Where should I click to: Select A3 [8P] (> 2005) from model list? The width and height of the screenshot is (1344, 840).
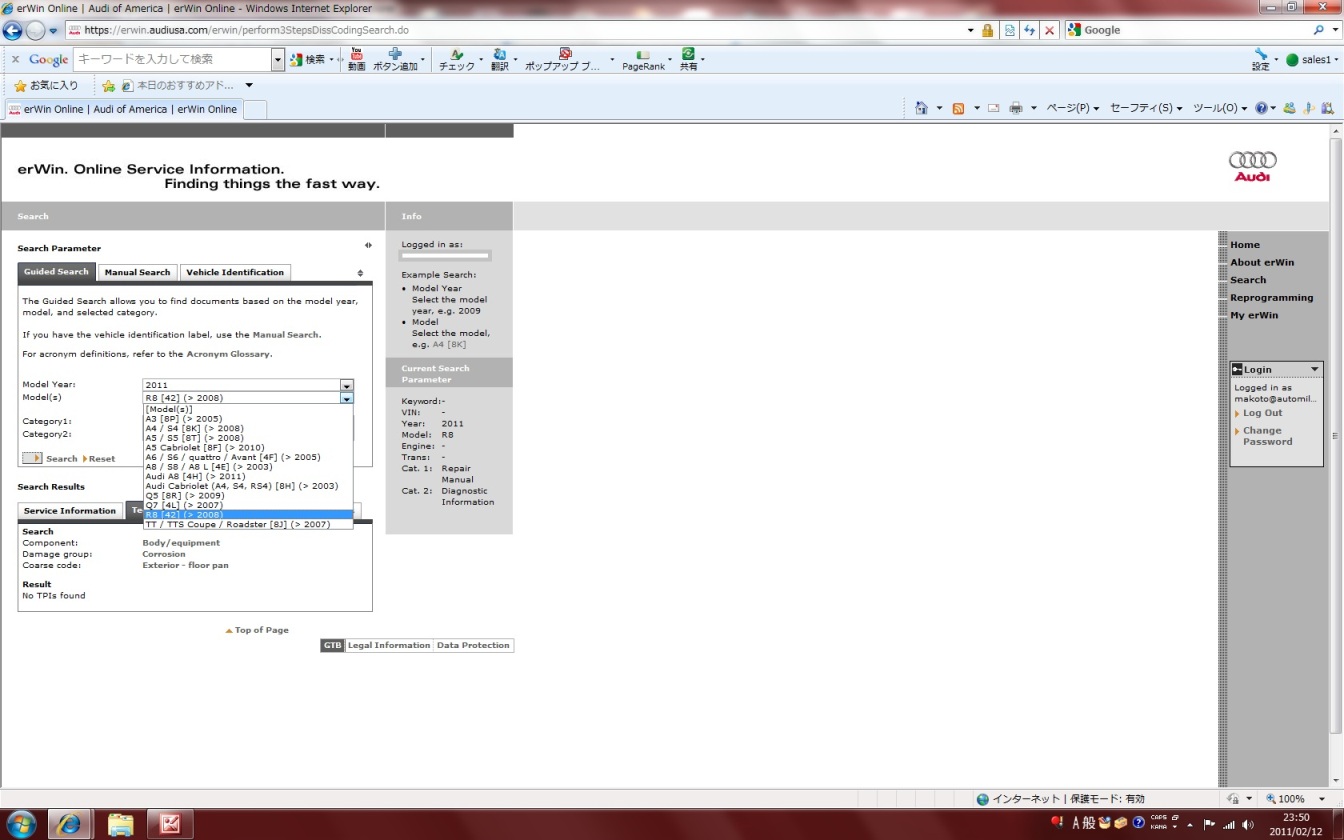tap(248, 419)
